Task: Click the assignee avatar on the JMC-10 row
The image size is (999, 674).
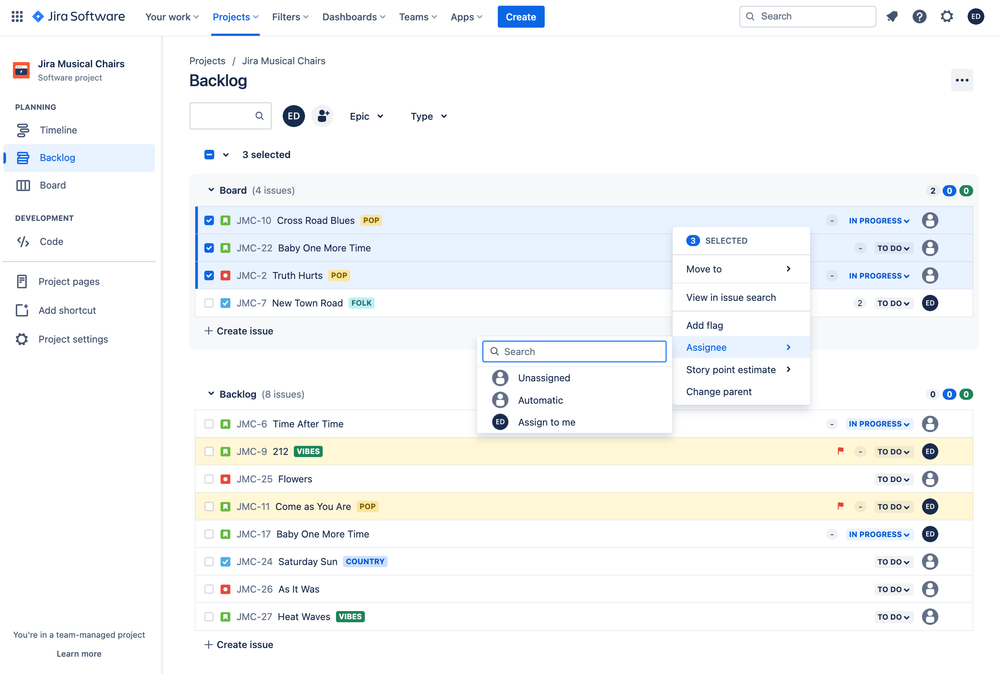Action: pos(930,220)
